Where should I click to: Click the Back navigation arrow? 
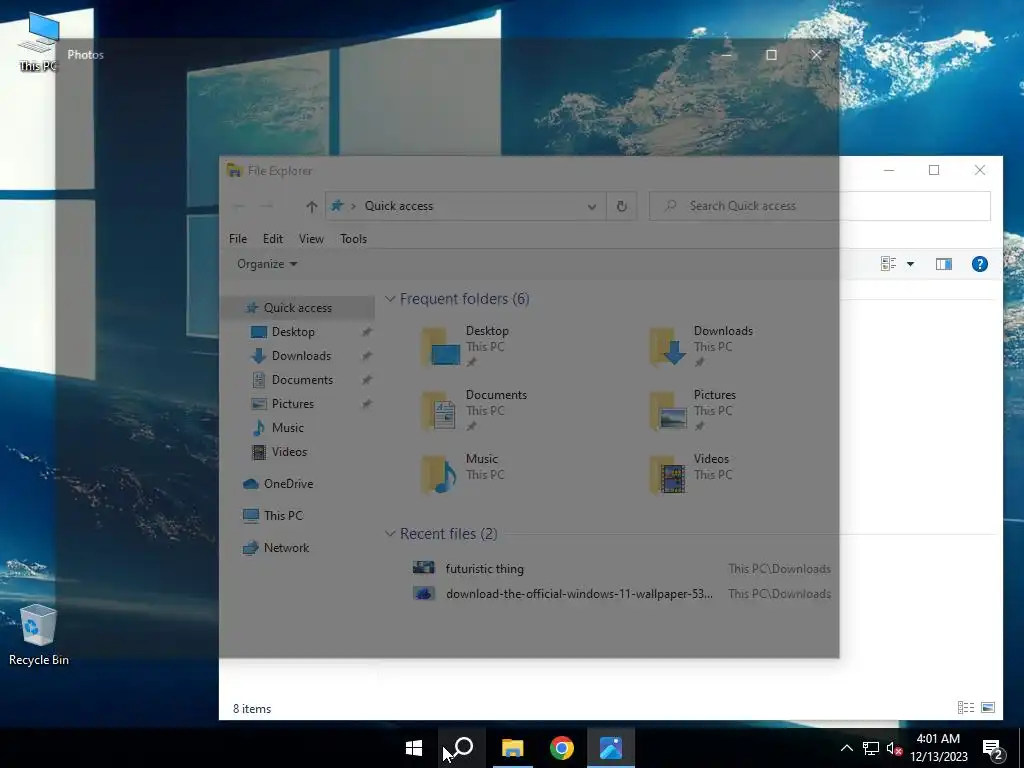(x=238, y=206)
